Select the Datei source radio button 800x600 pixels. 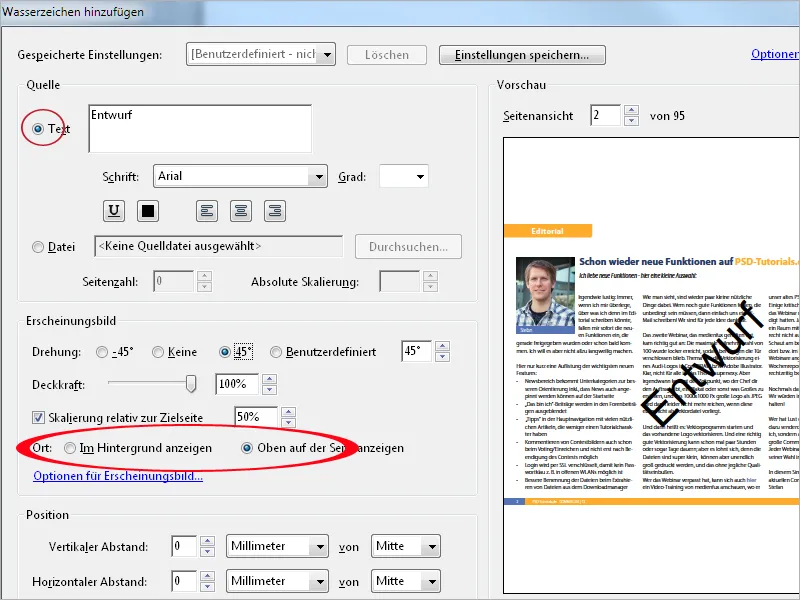(x=38, y=247)
